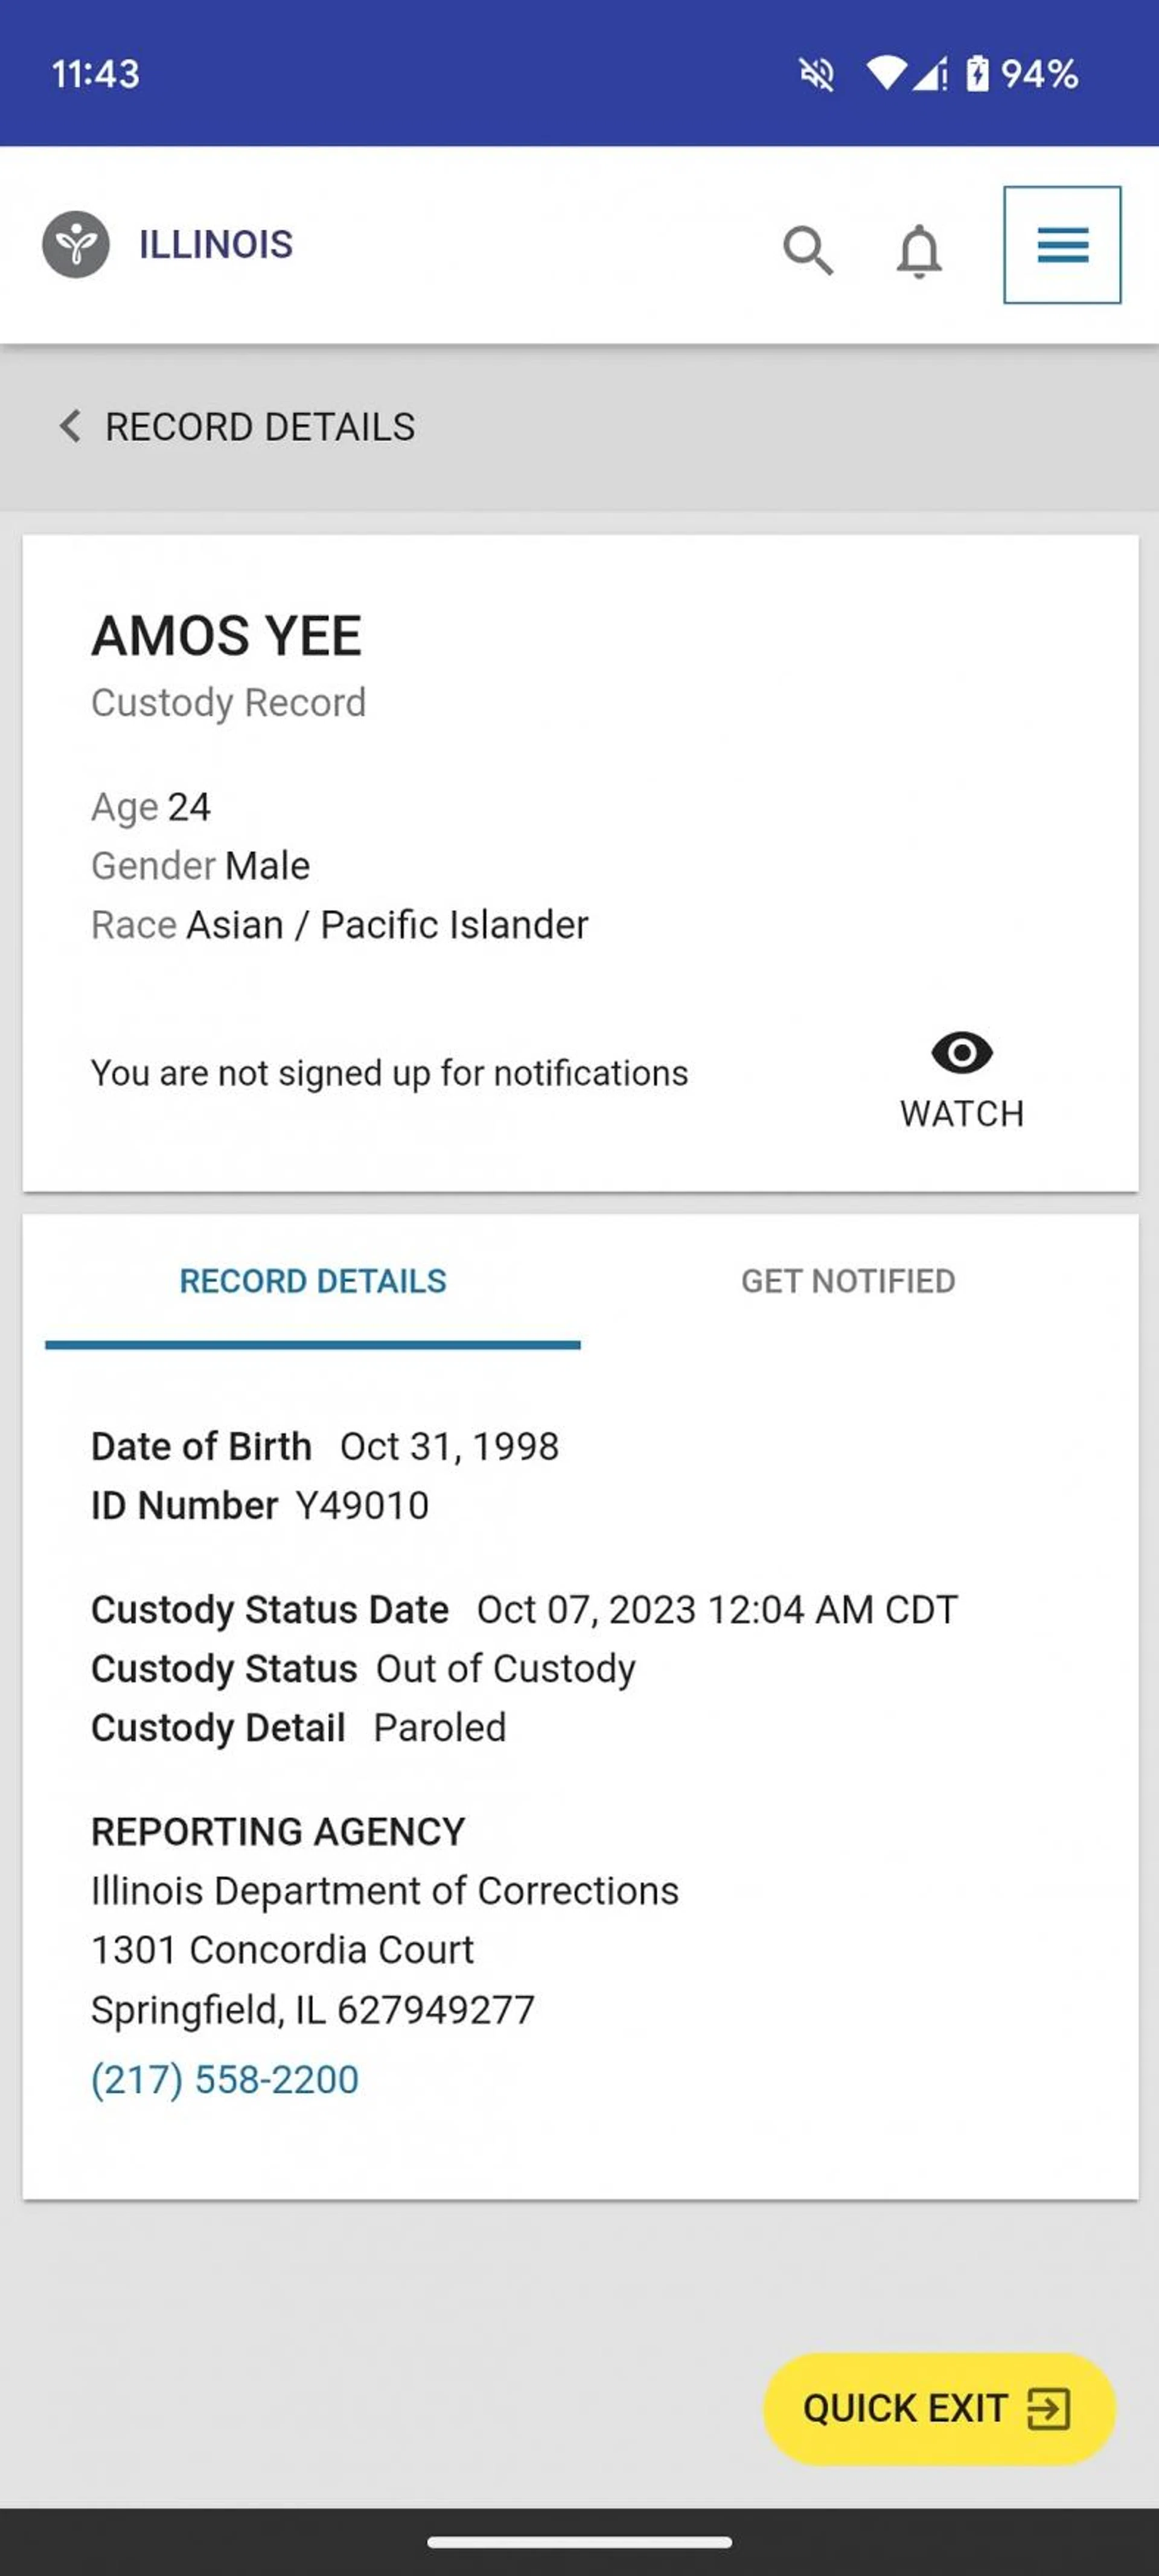
Task: Tap the search magnifier icon
Action: (x=807, y=249)
